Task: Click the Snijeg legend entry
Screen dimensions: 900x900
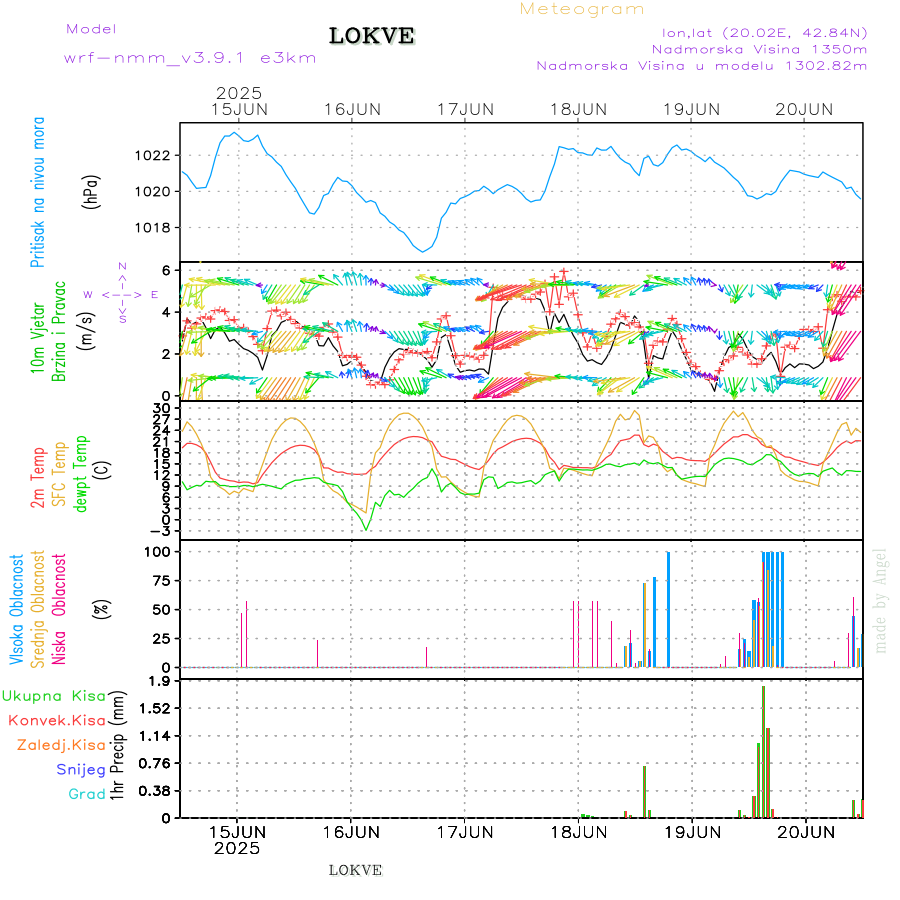Action: pyautogui.click(x=80, y=769)
